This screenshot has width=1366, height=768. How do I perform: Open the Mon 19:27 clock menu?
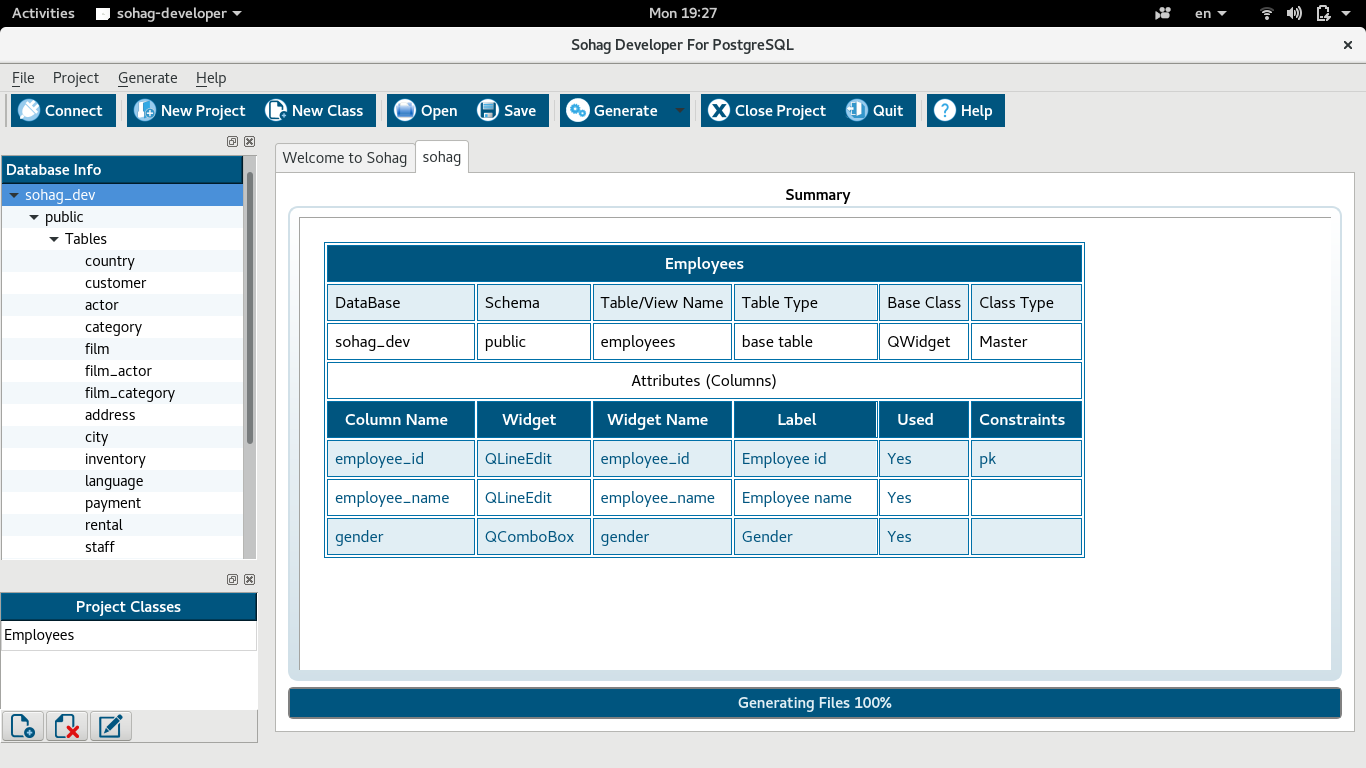coord(683,13)
